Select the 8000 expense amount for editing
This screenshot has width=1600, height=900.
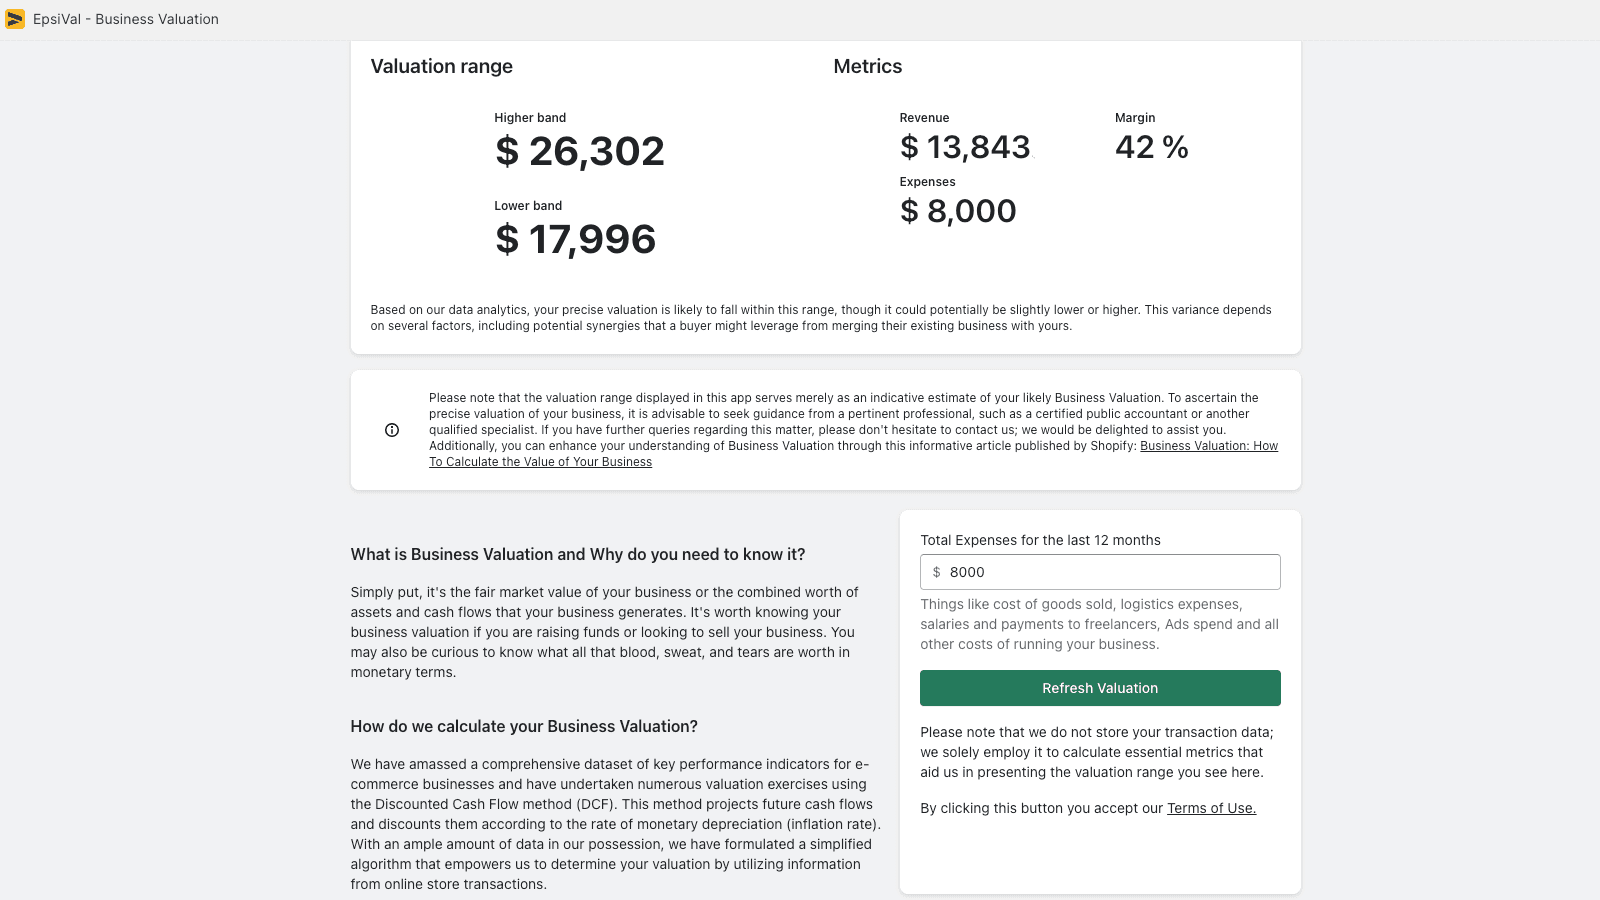(968, 572)
